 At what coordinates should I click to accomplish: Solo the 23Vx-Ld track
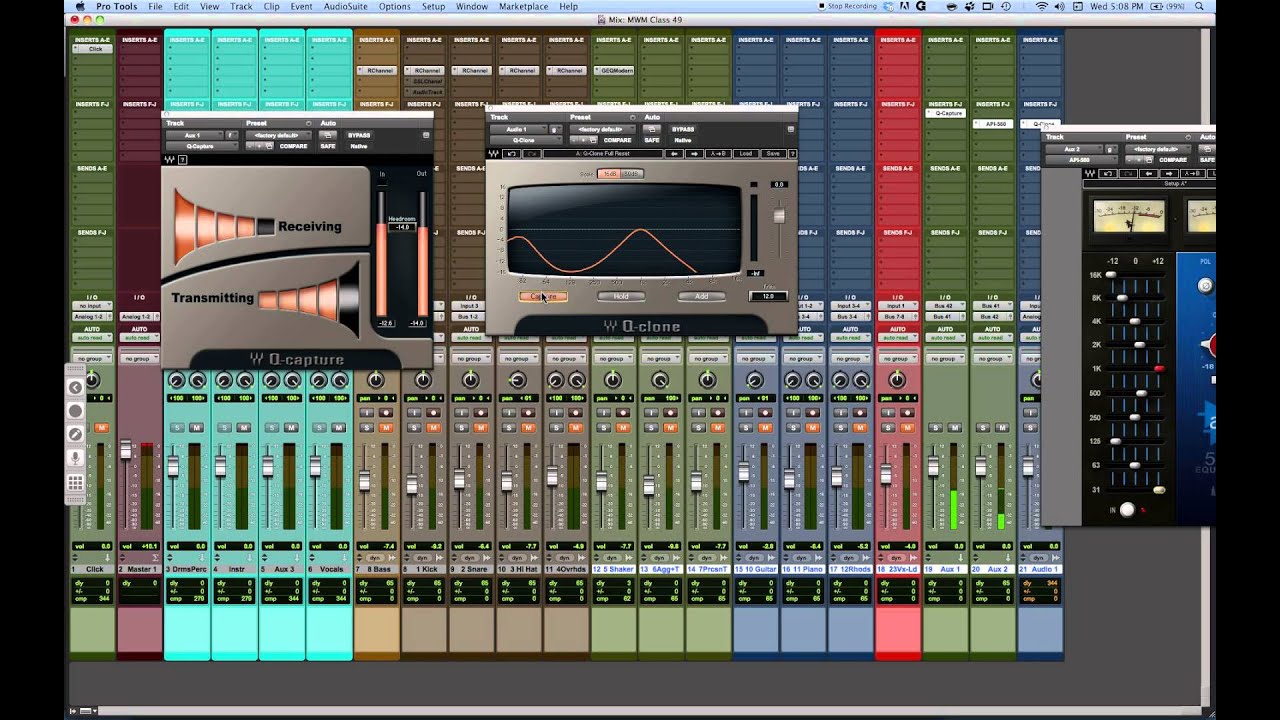point(886,427)
